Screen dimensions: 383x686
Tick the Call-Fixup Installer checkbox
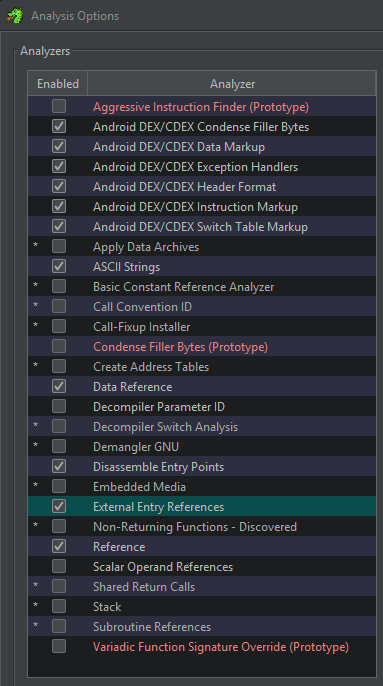[x=59, y=326]
